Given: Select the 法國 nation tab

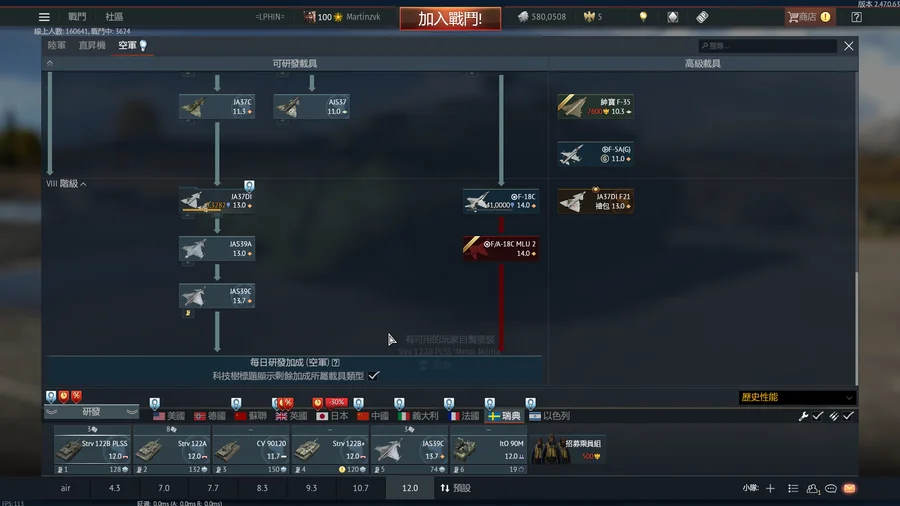Looking at the screenshot, I should click(463, 416).
